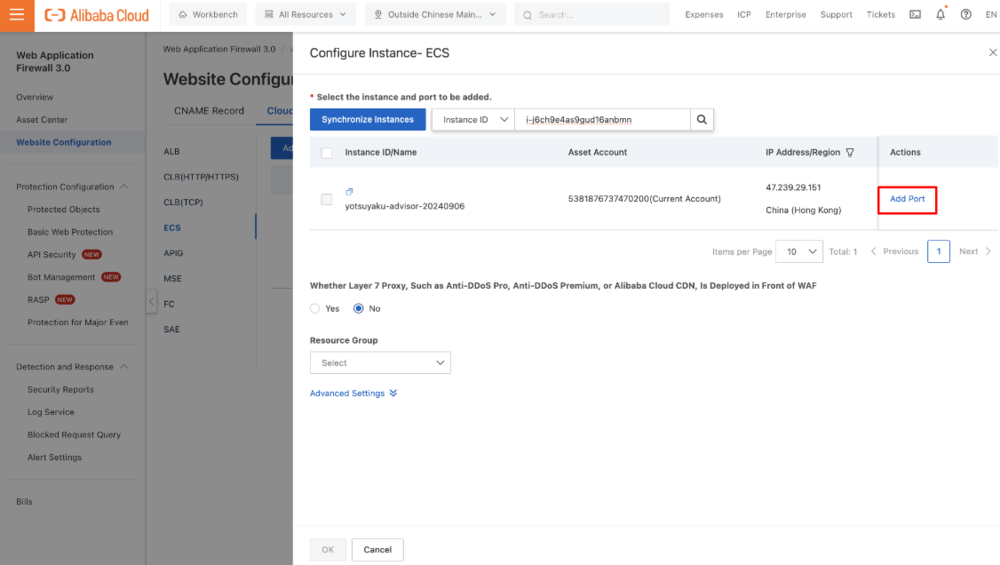The width and height of the screenshot is (1000, 565).
Task: Open Support menu
Action: click(836, 15)
